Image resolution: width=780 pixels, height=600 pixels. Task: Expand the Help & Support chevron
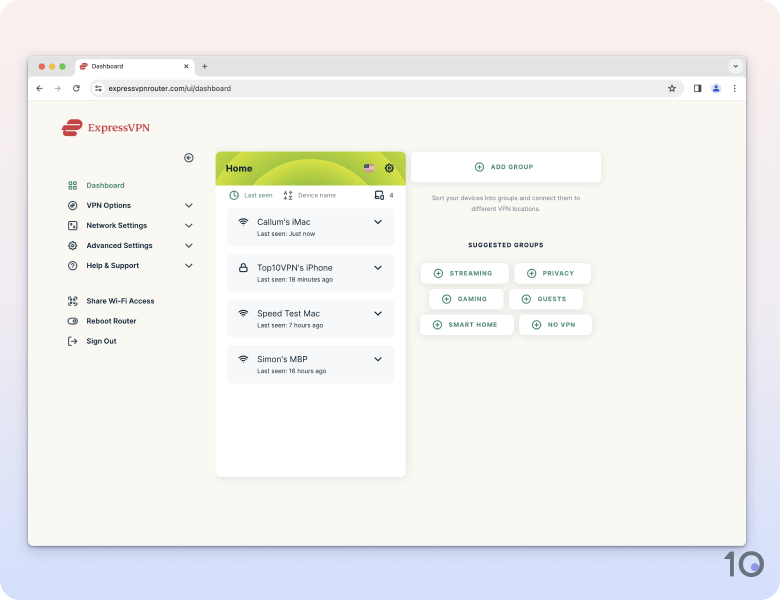[x=189, y=266]
